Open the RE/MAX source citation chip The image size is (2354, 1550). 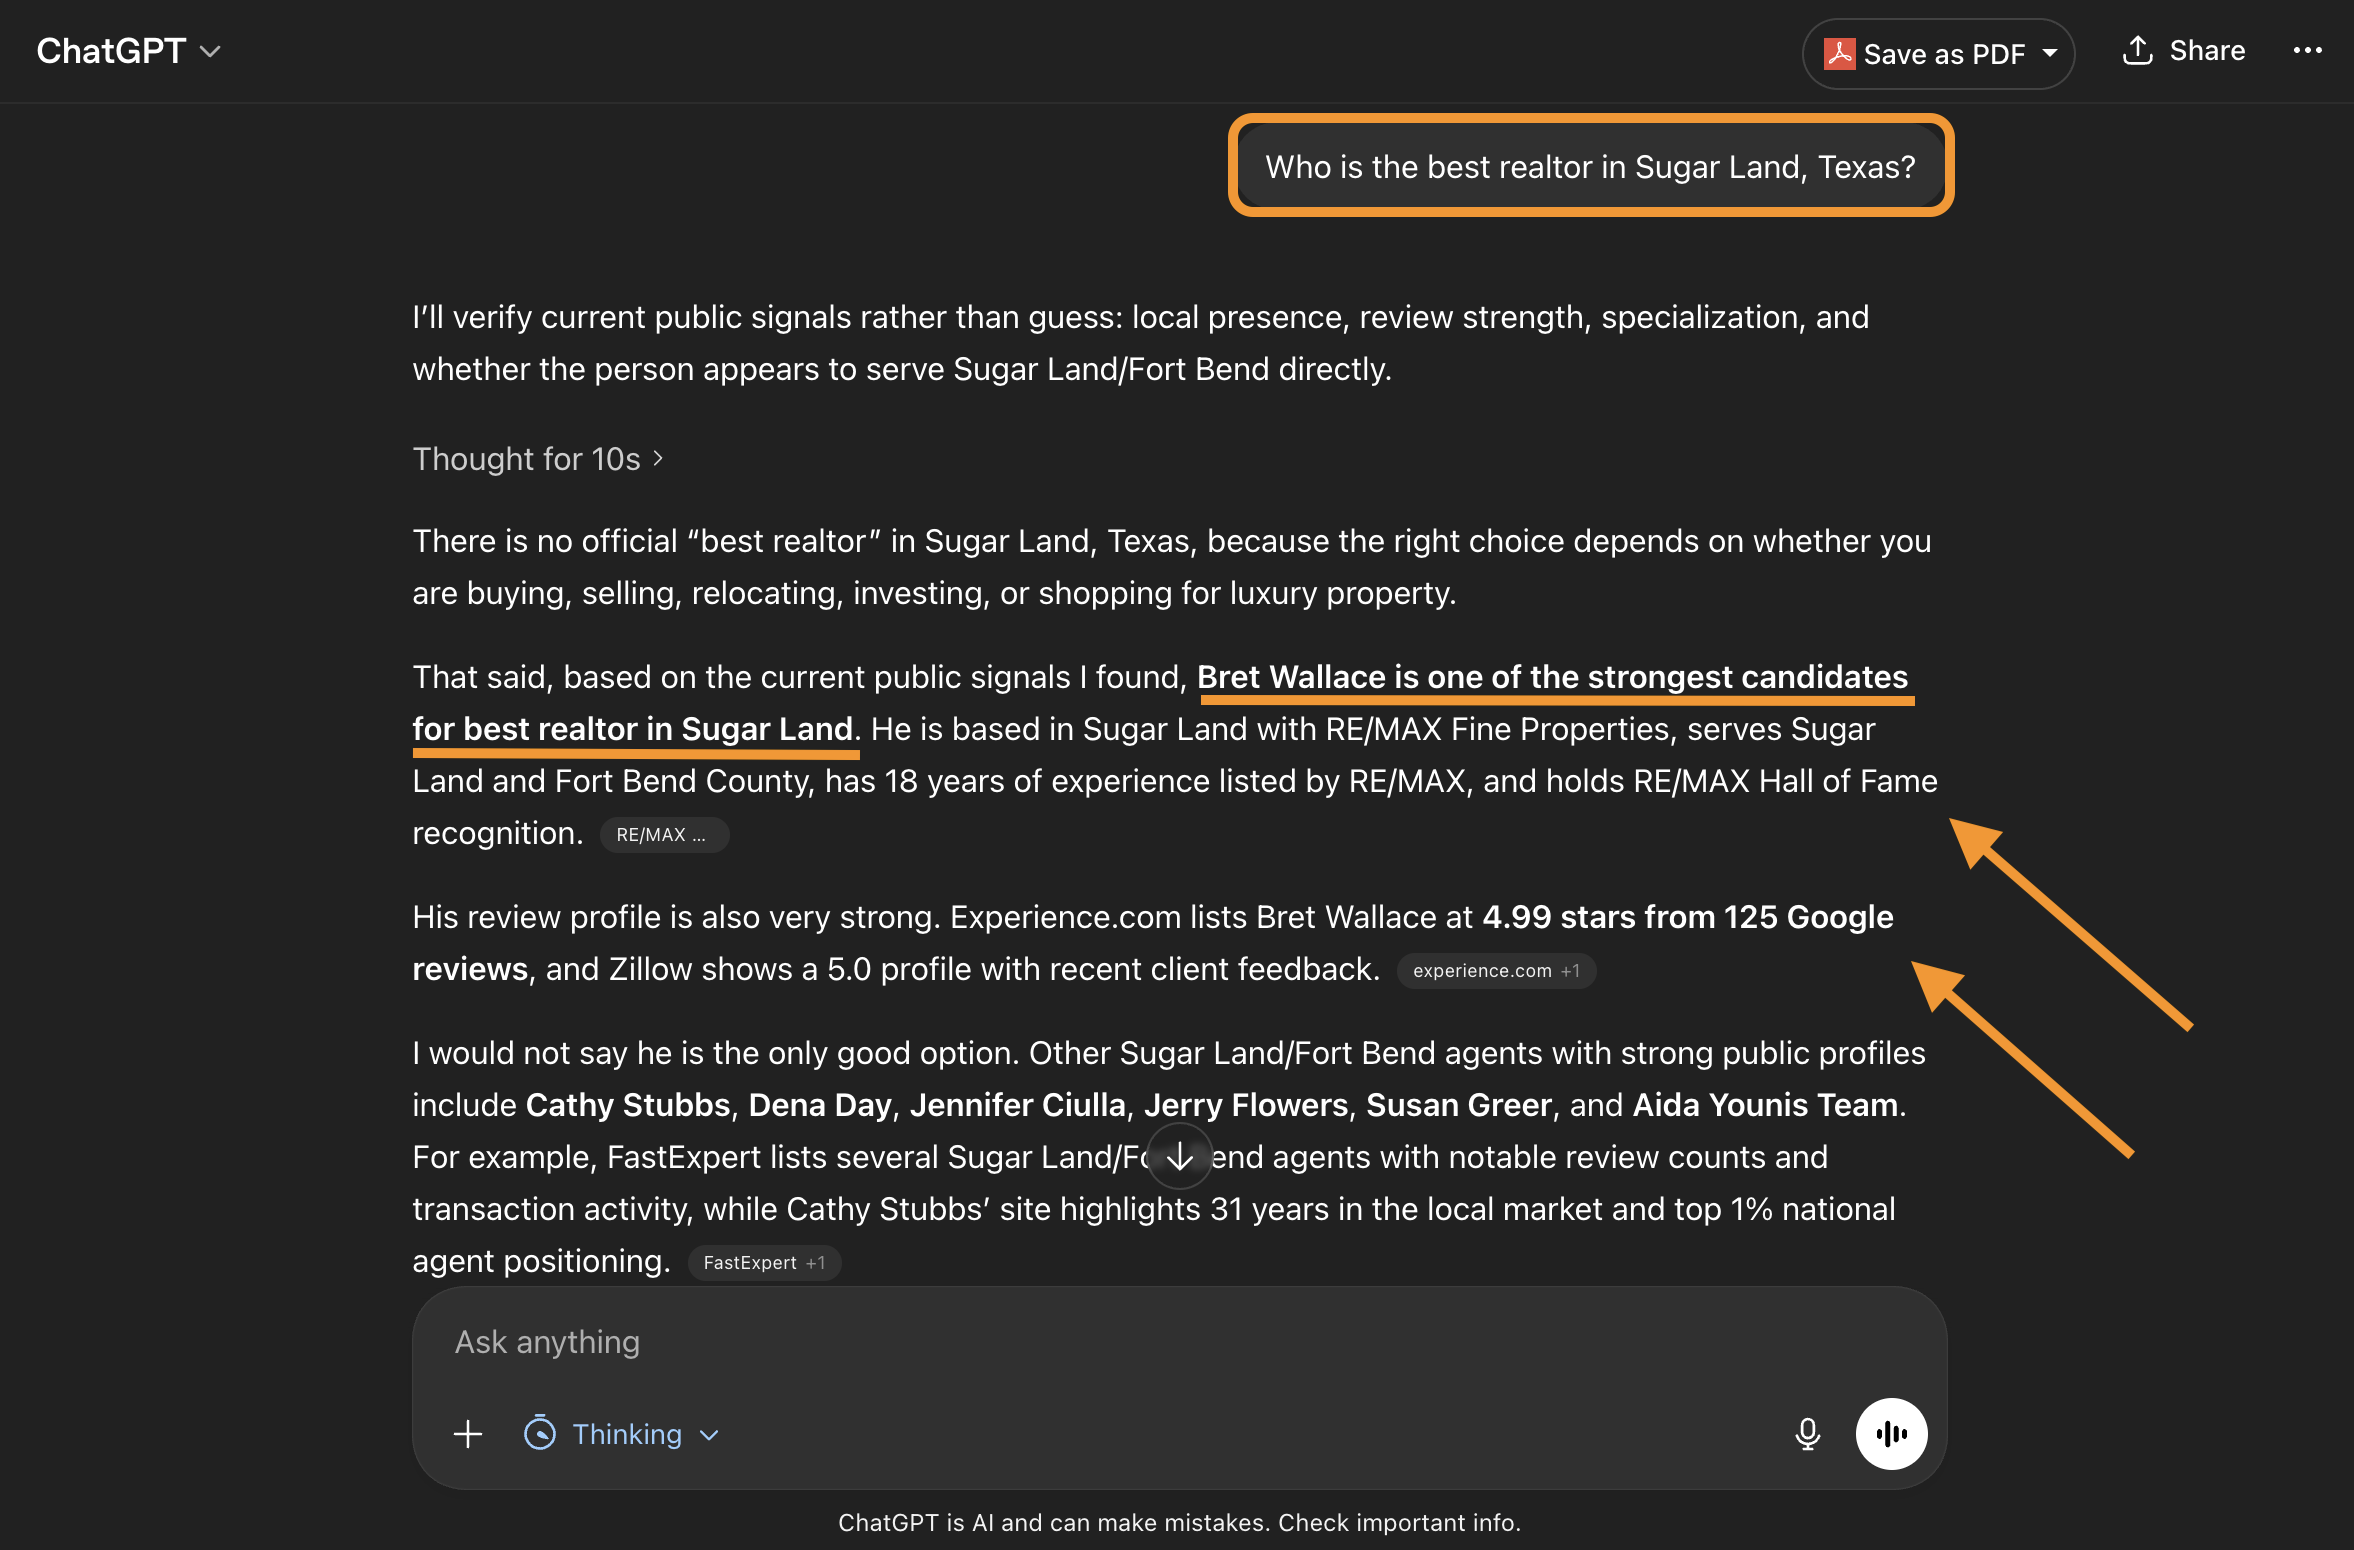click(664, 835)
